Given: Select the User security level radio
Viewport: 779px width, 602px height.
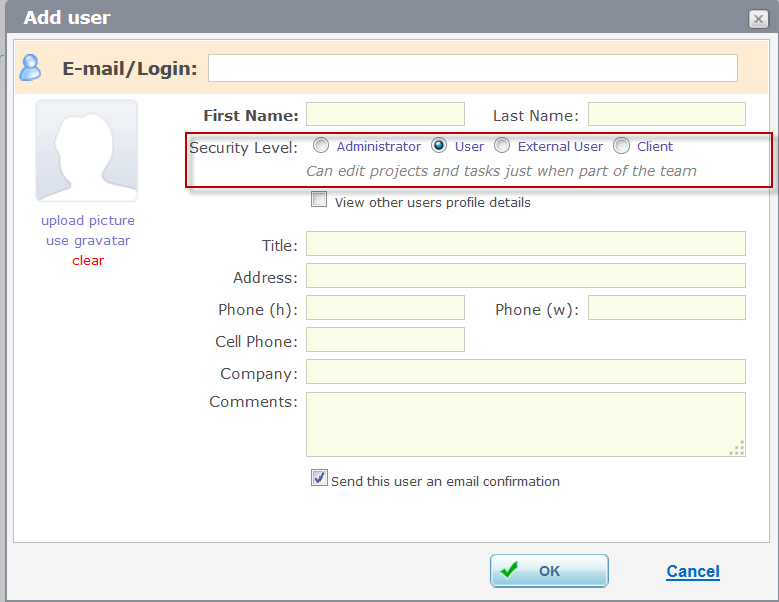Looking at the screenshot, I should click(x=439, y=146).
